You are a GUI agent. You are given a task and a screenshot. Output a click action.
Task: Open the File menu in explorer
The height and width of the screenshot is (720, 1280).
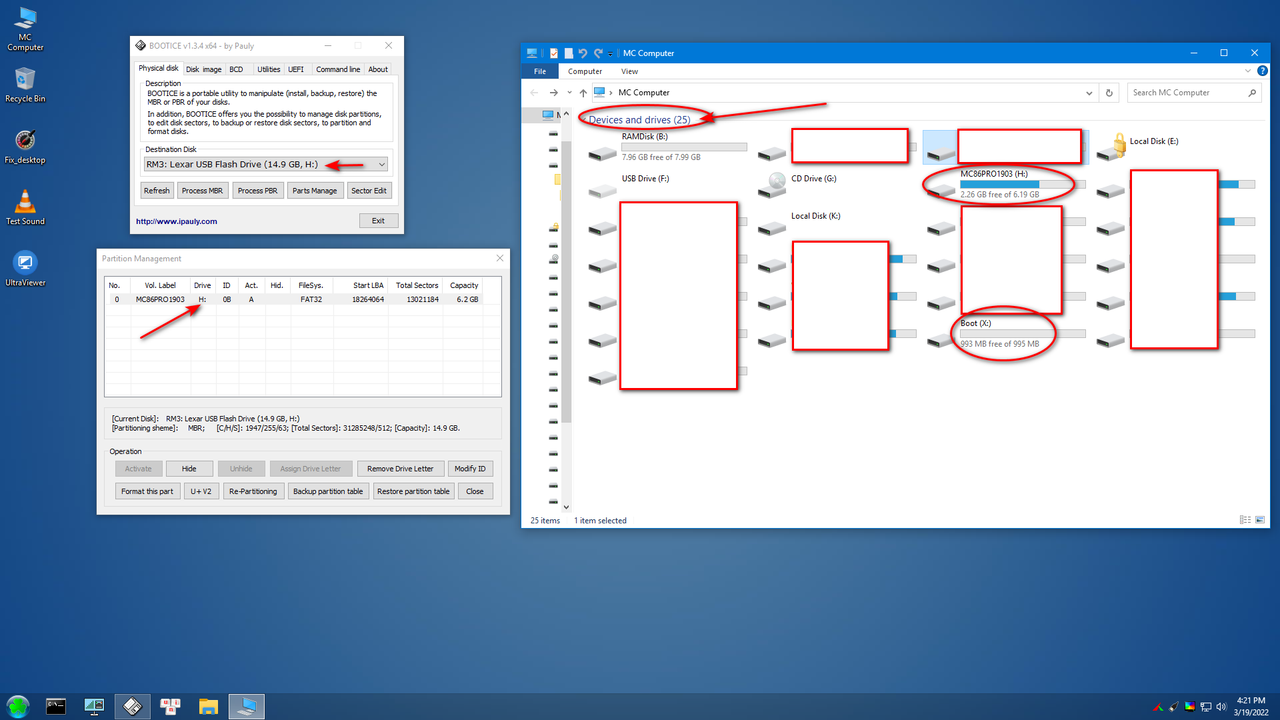point(539,71)
